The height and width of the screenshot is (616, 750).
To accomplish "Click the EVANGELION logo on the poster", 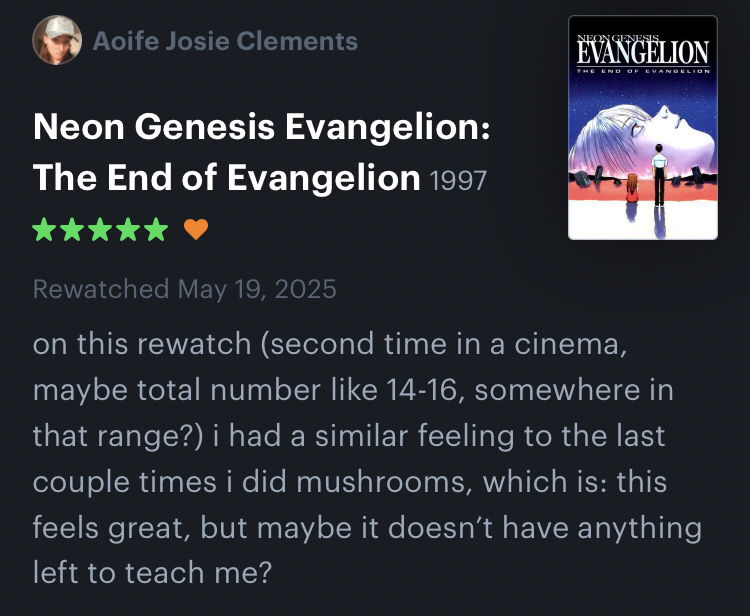I will tap(642, 50).
